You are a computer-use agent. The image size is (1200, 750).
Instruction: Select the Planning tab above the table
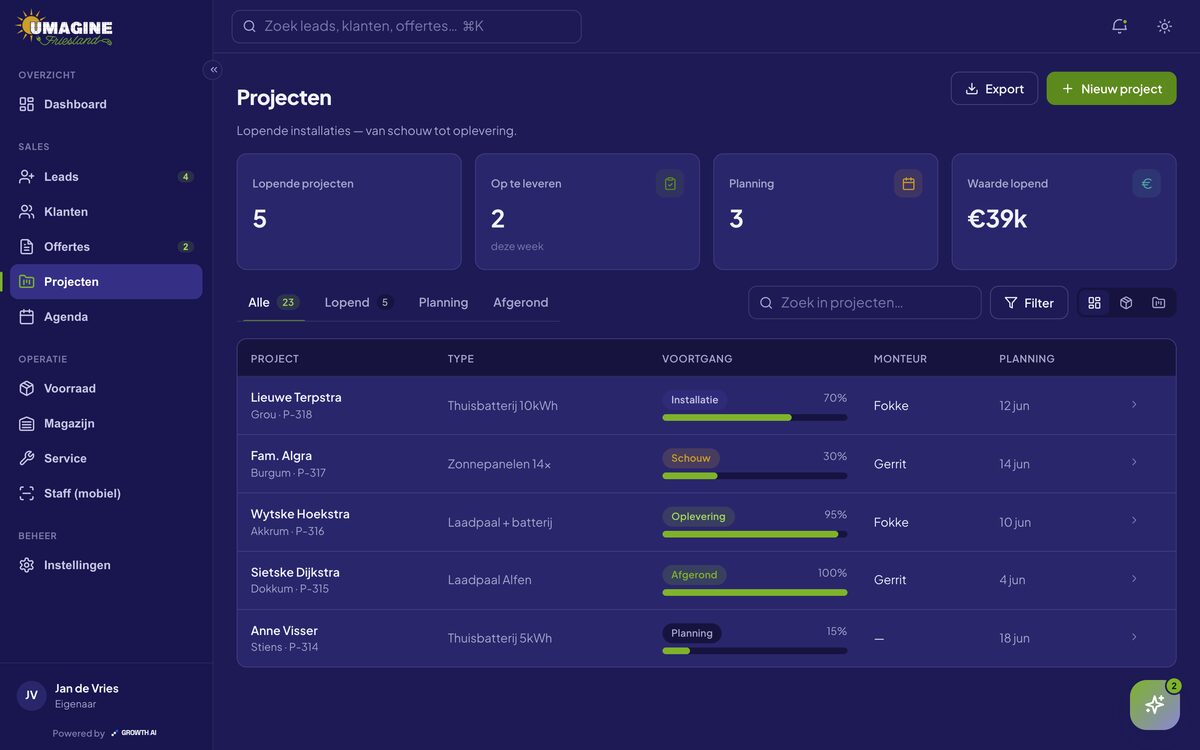[443, 303]
